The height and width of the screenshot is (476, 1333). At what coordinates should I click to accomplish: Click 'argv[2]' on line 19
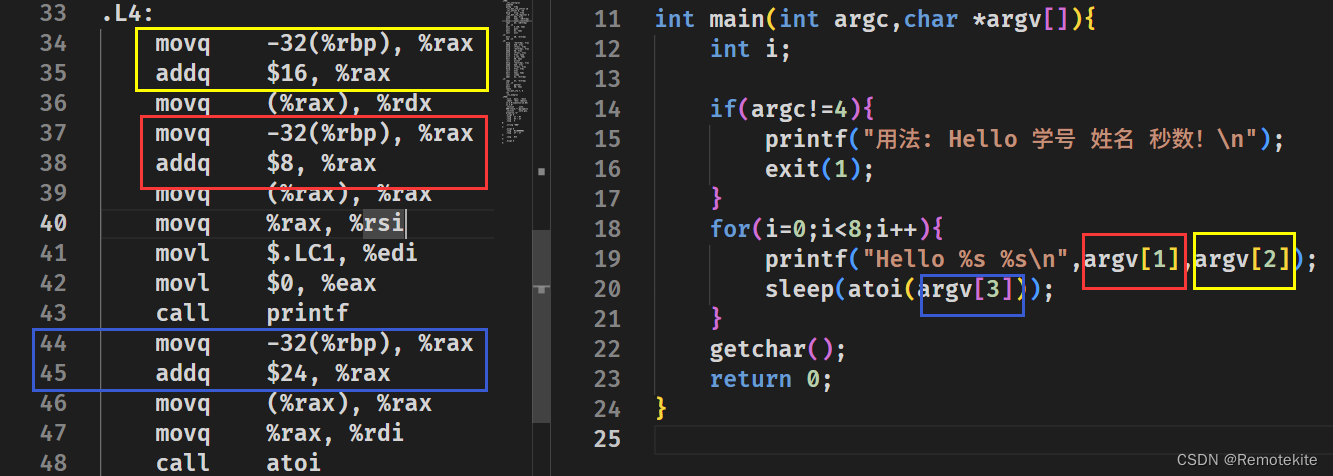coord(1243,259)
